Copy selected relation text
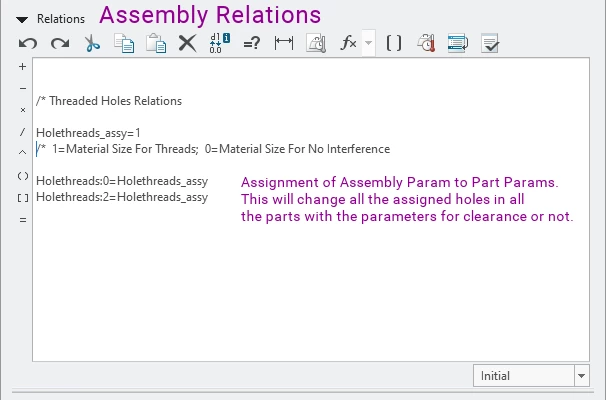 (x=124, y=43)
